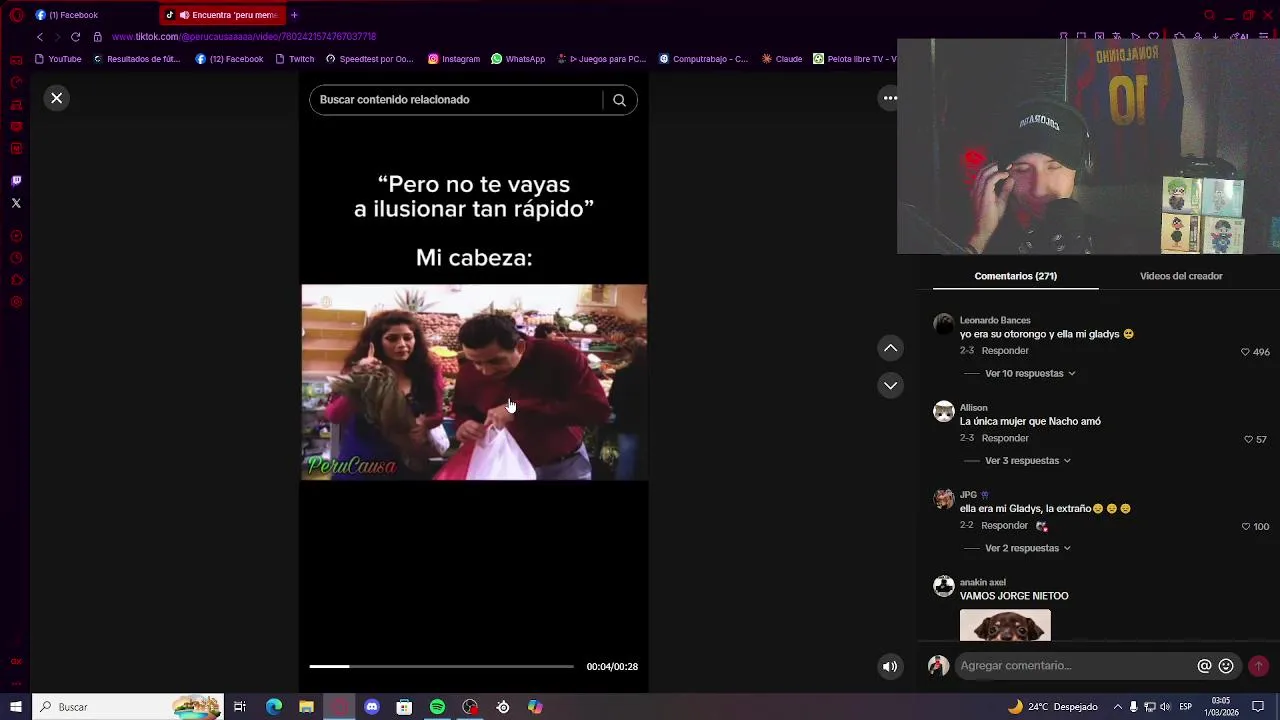
Task: Open the Windows notification center icon
Action: [1258, 707]
